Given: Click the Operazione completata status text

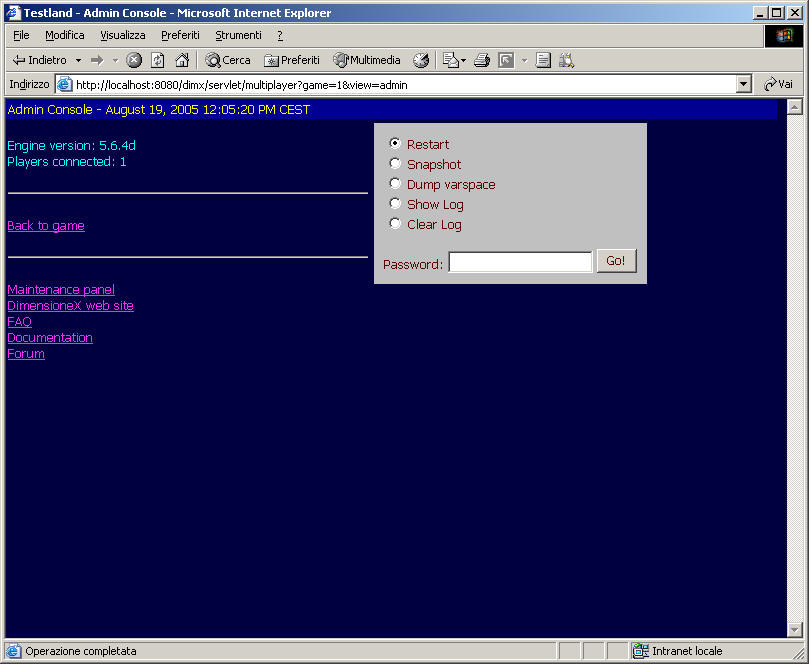Looking at the screenshot, I should coord(81,651).
